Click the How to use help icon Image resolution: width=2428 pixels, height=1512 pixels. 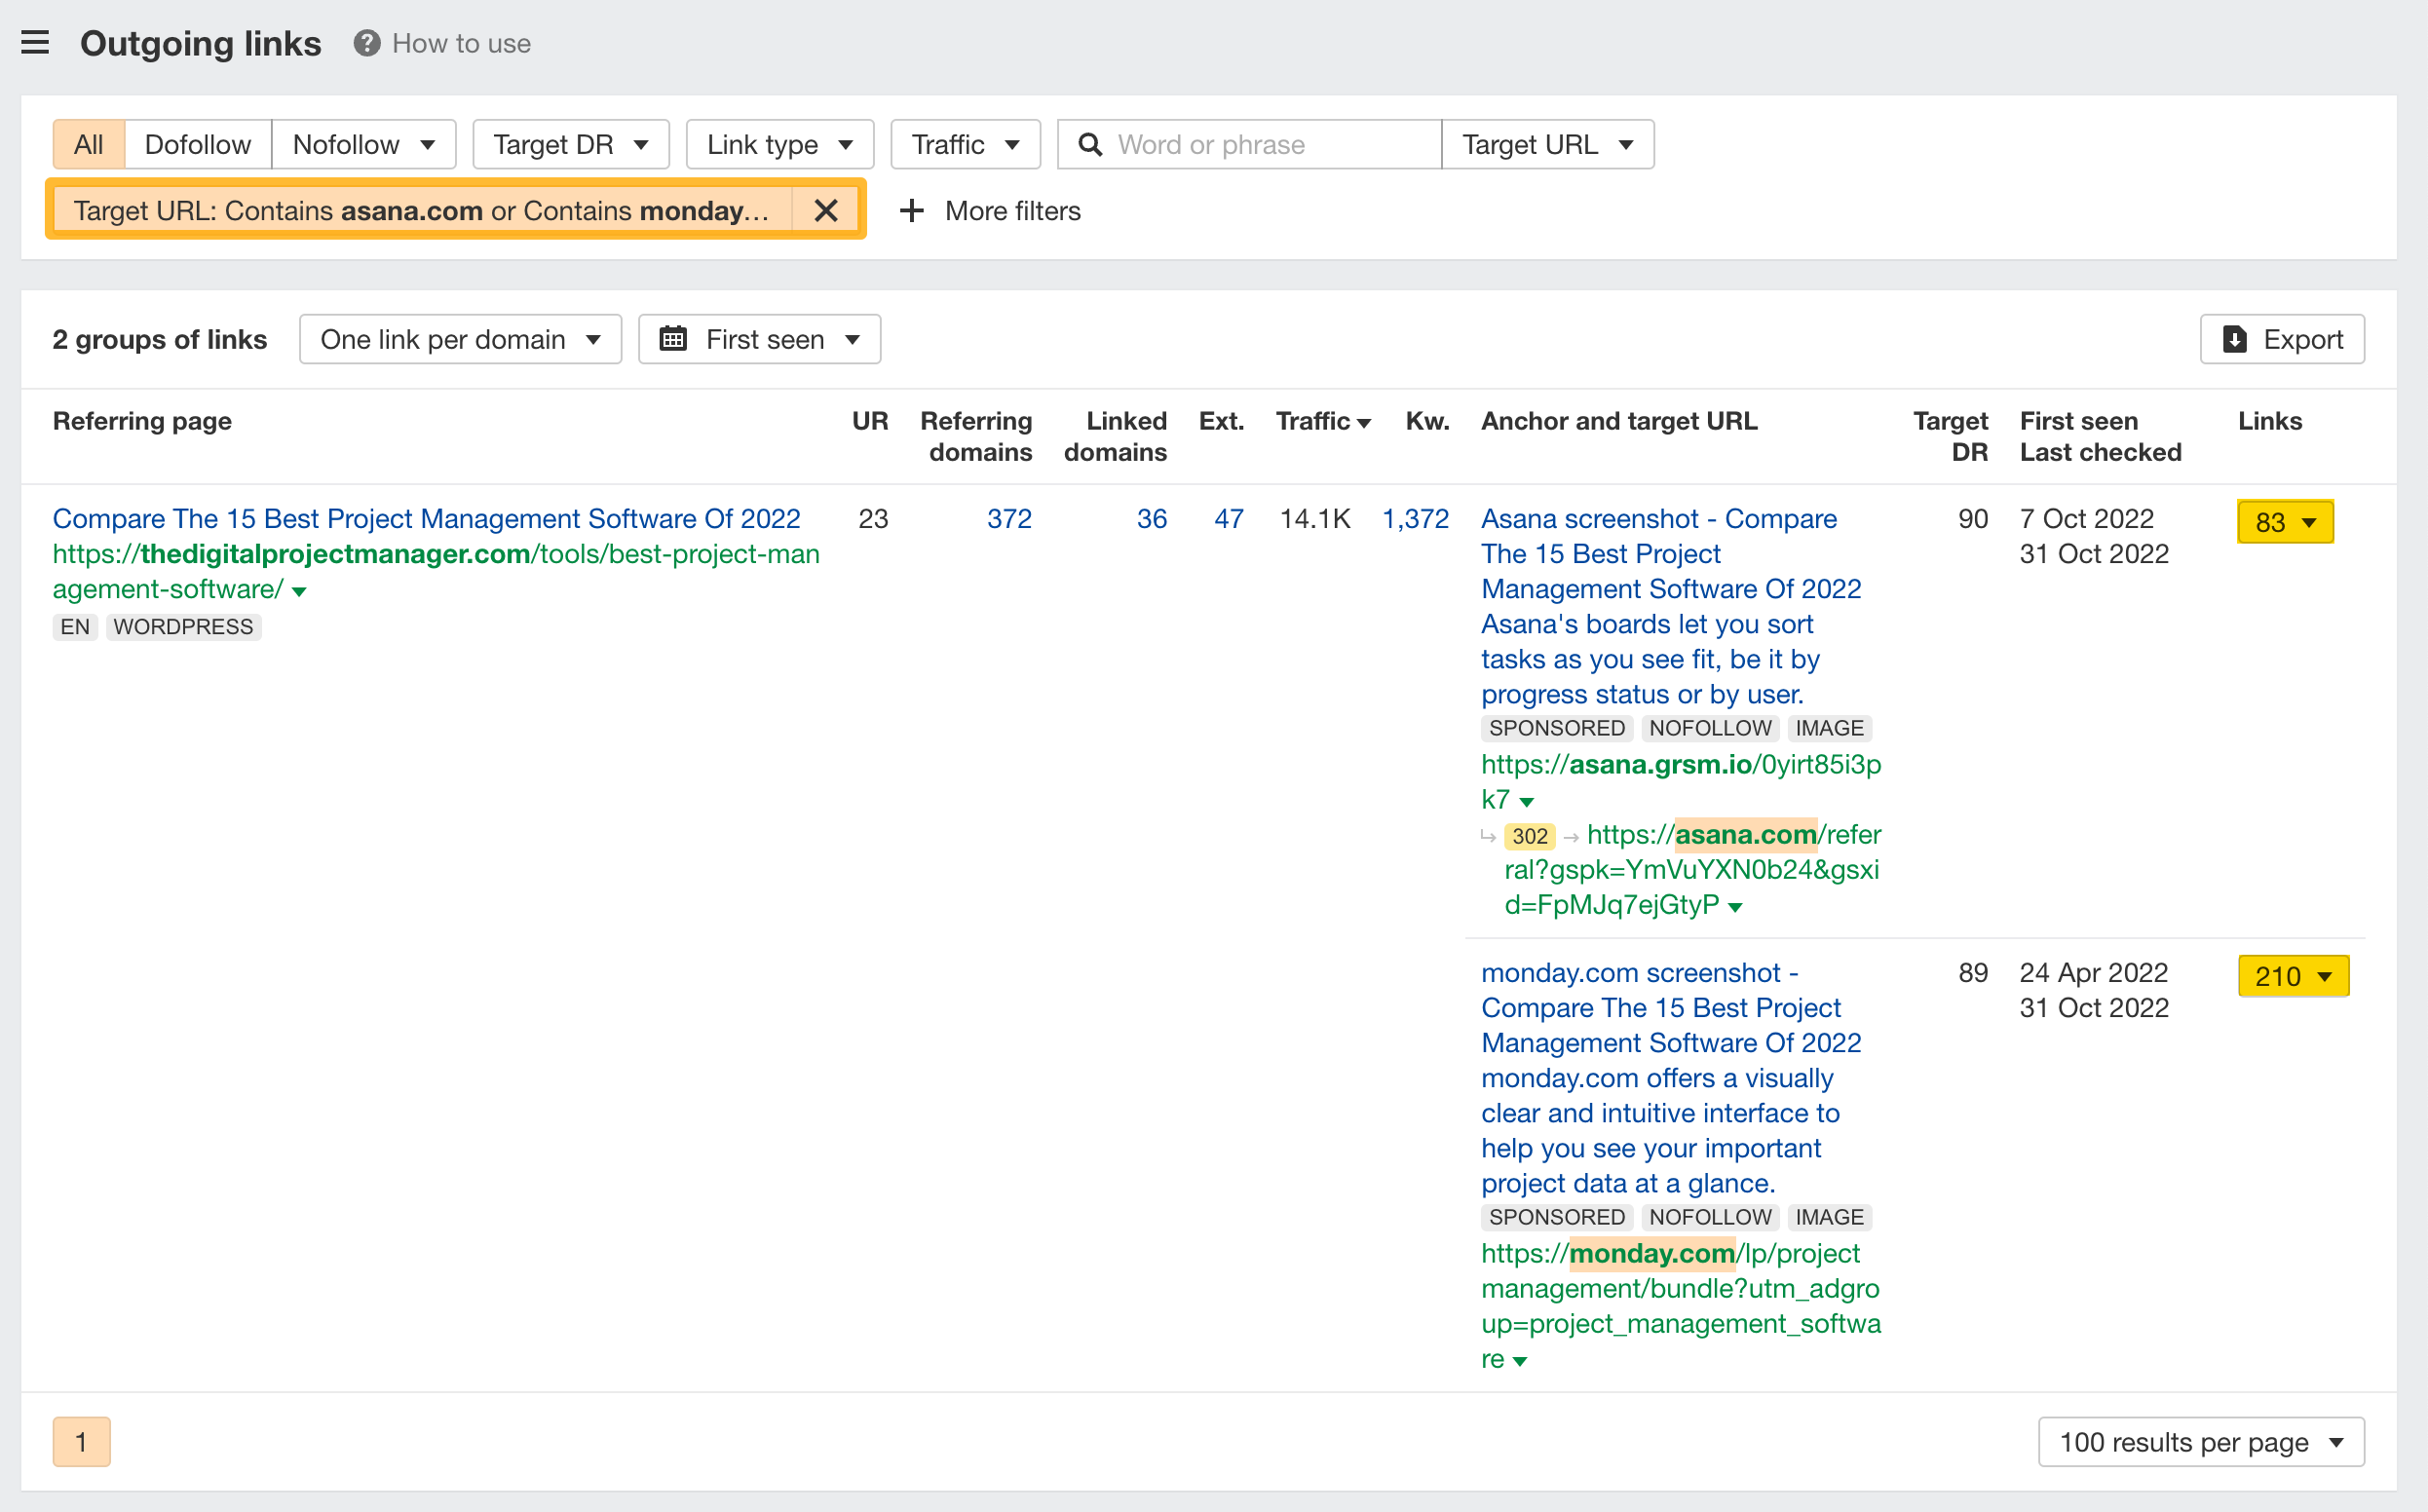[x=367, y=43]
